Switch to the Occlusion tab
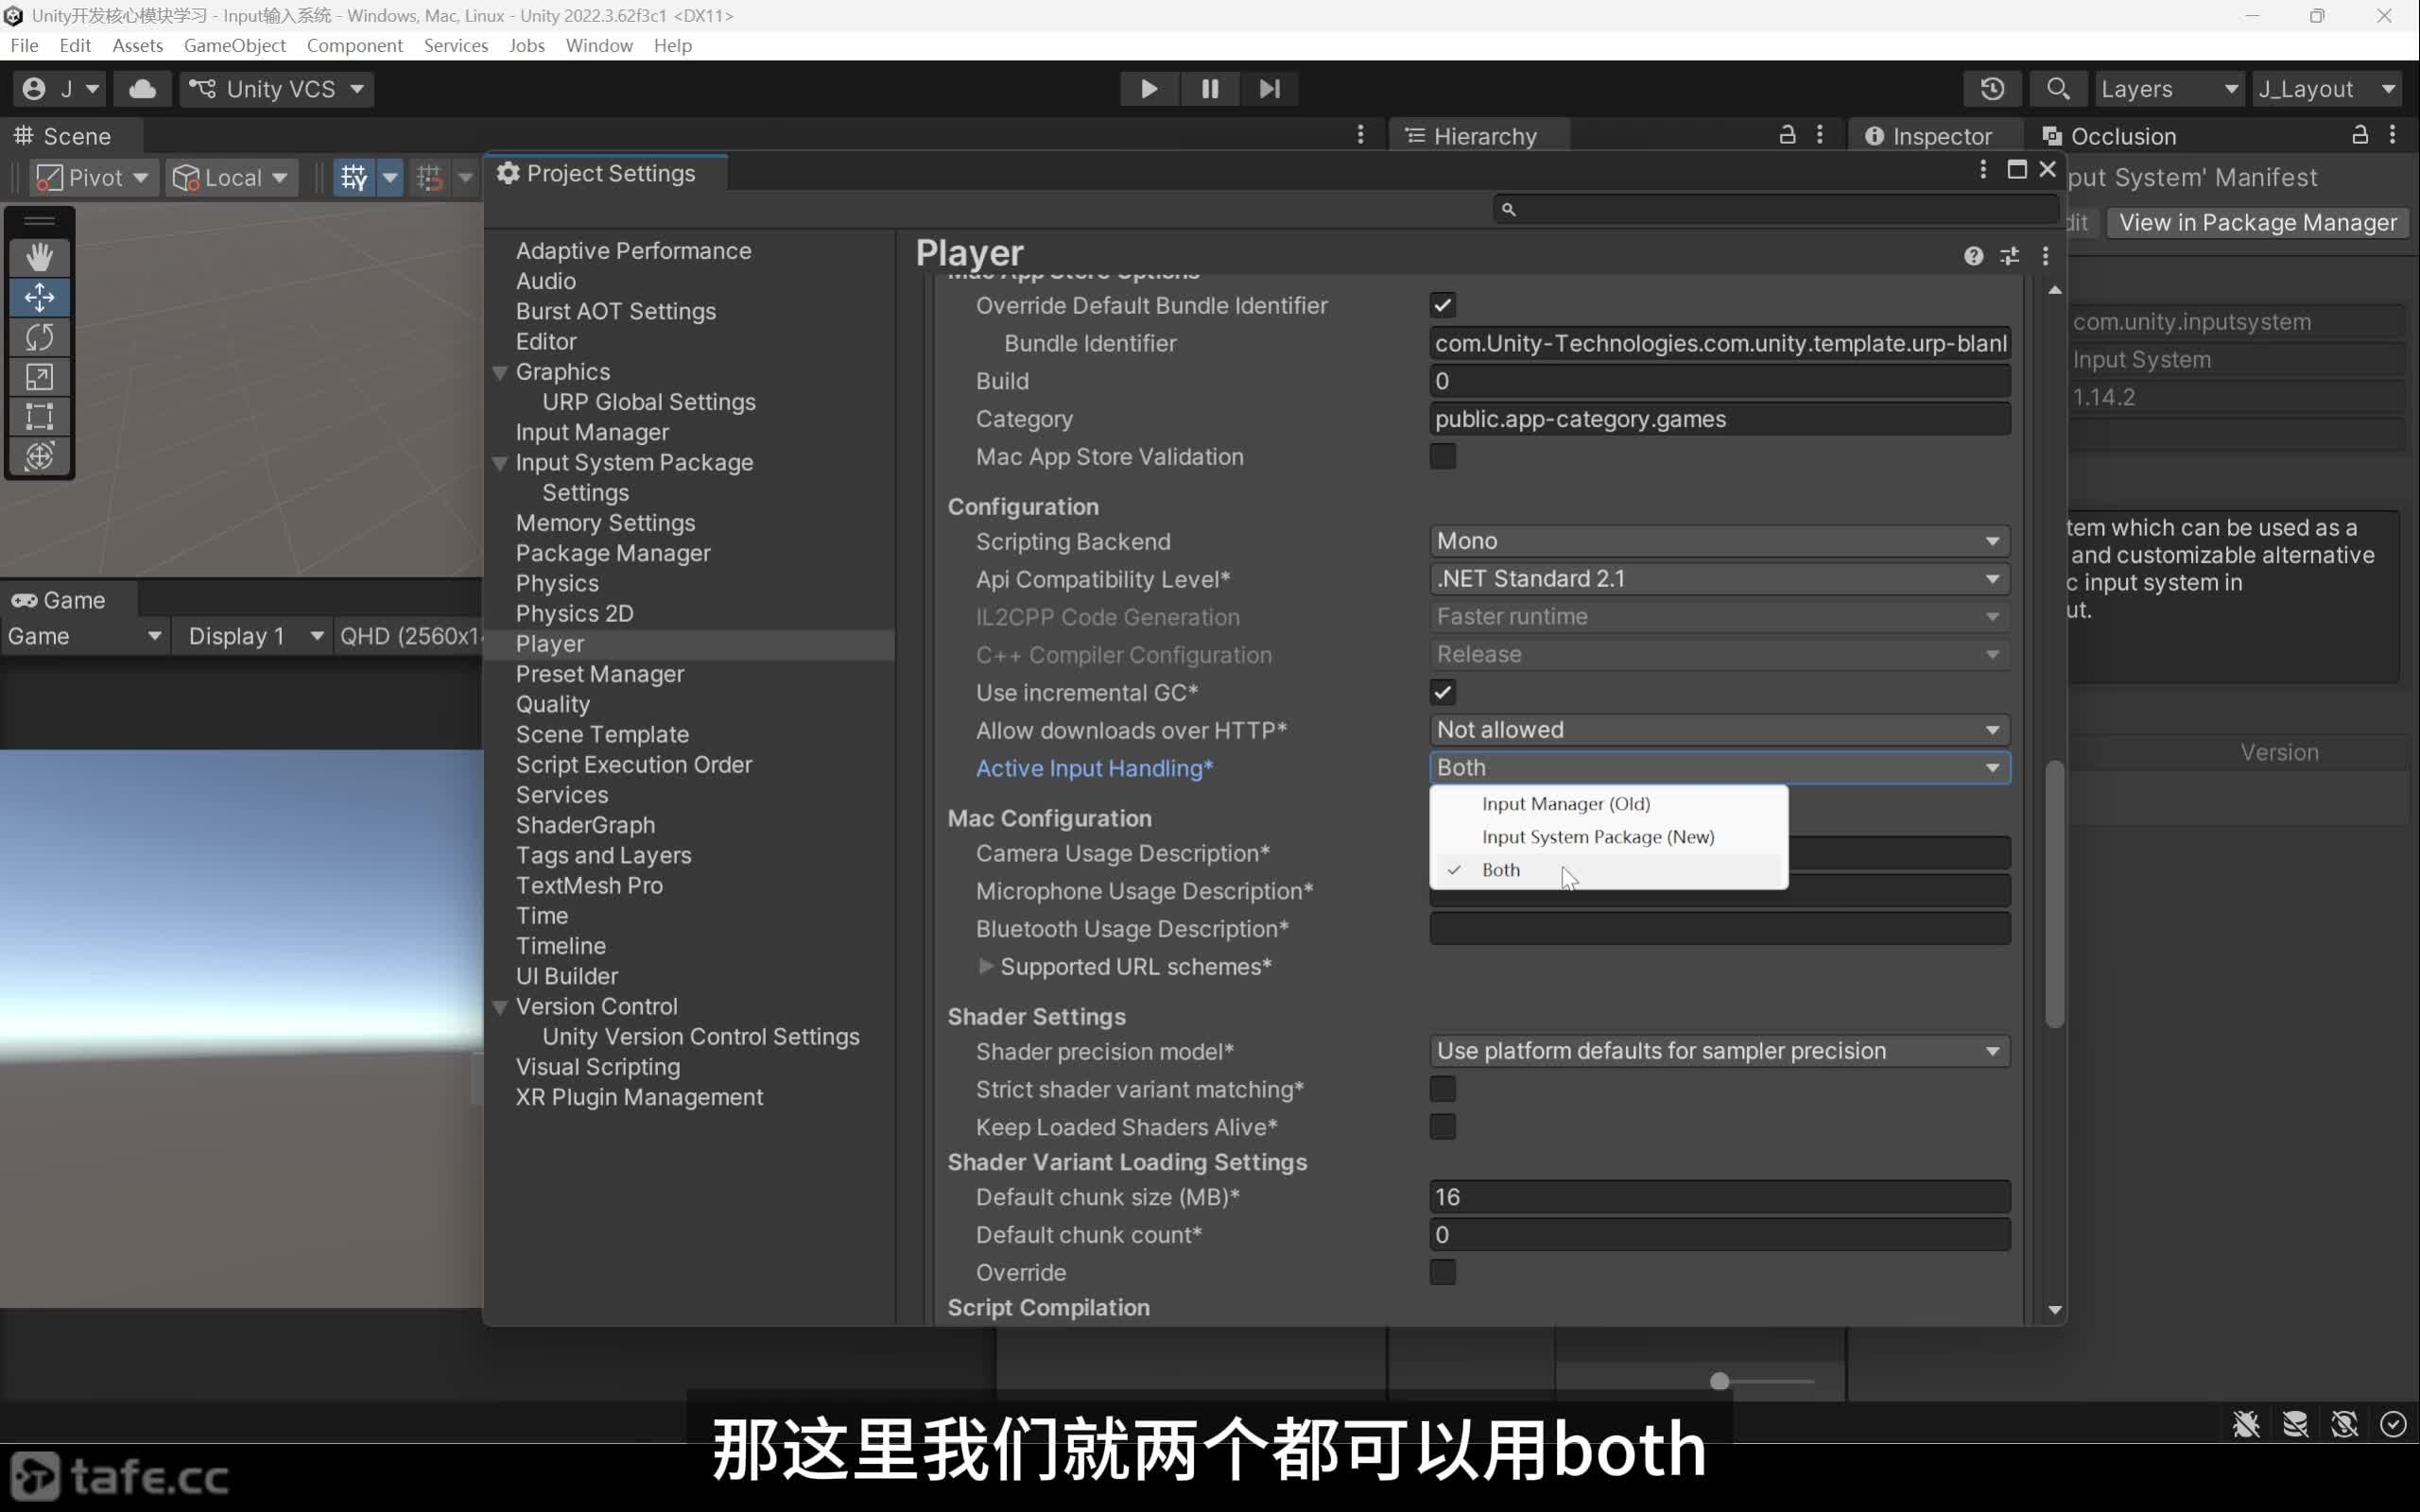This screenshot has width=2420, height=1512. tap(2108, 136)
